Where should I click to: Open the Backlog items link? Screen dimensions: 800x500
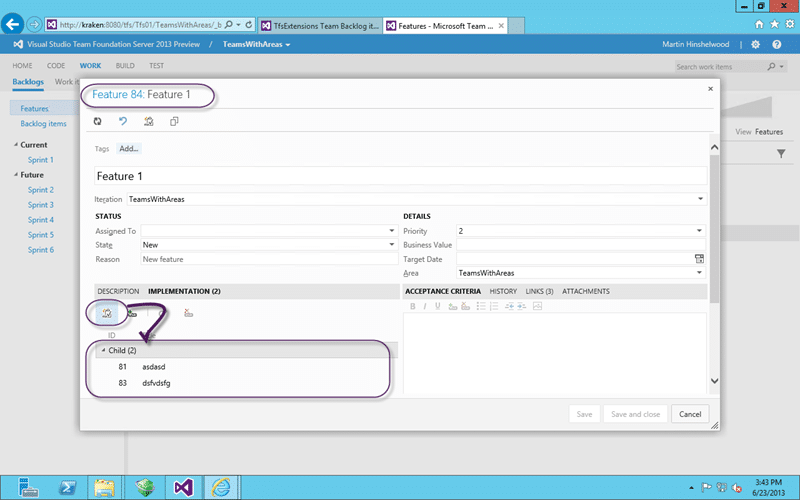coord(43,123)
